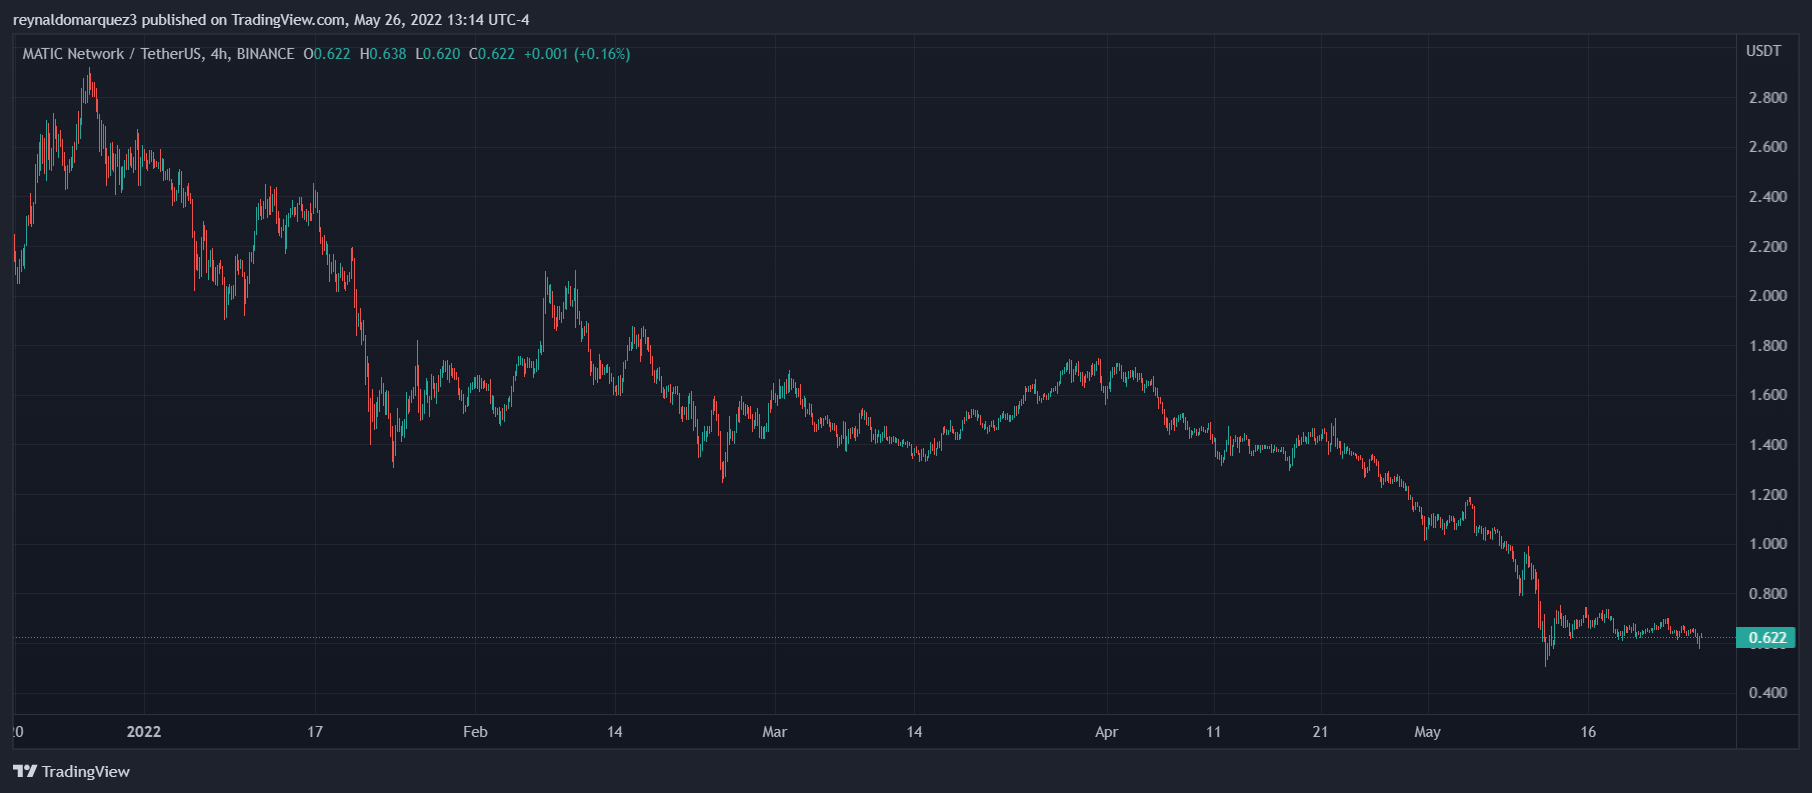Click the May label on time axis
The image size is (1812, 793).
[x=1427, y=732]
